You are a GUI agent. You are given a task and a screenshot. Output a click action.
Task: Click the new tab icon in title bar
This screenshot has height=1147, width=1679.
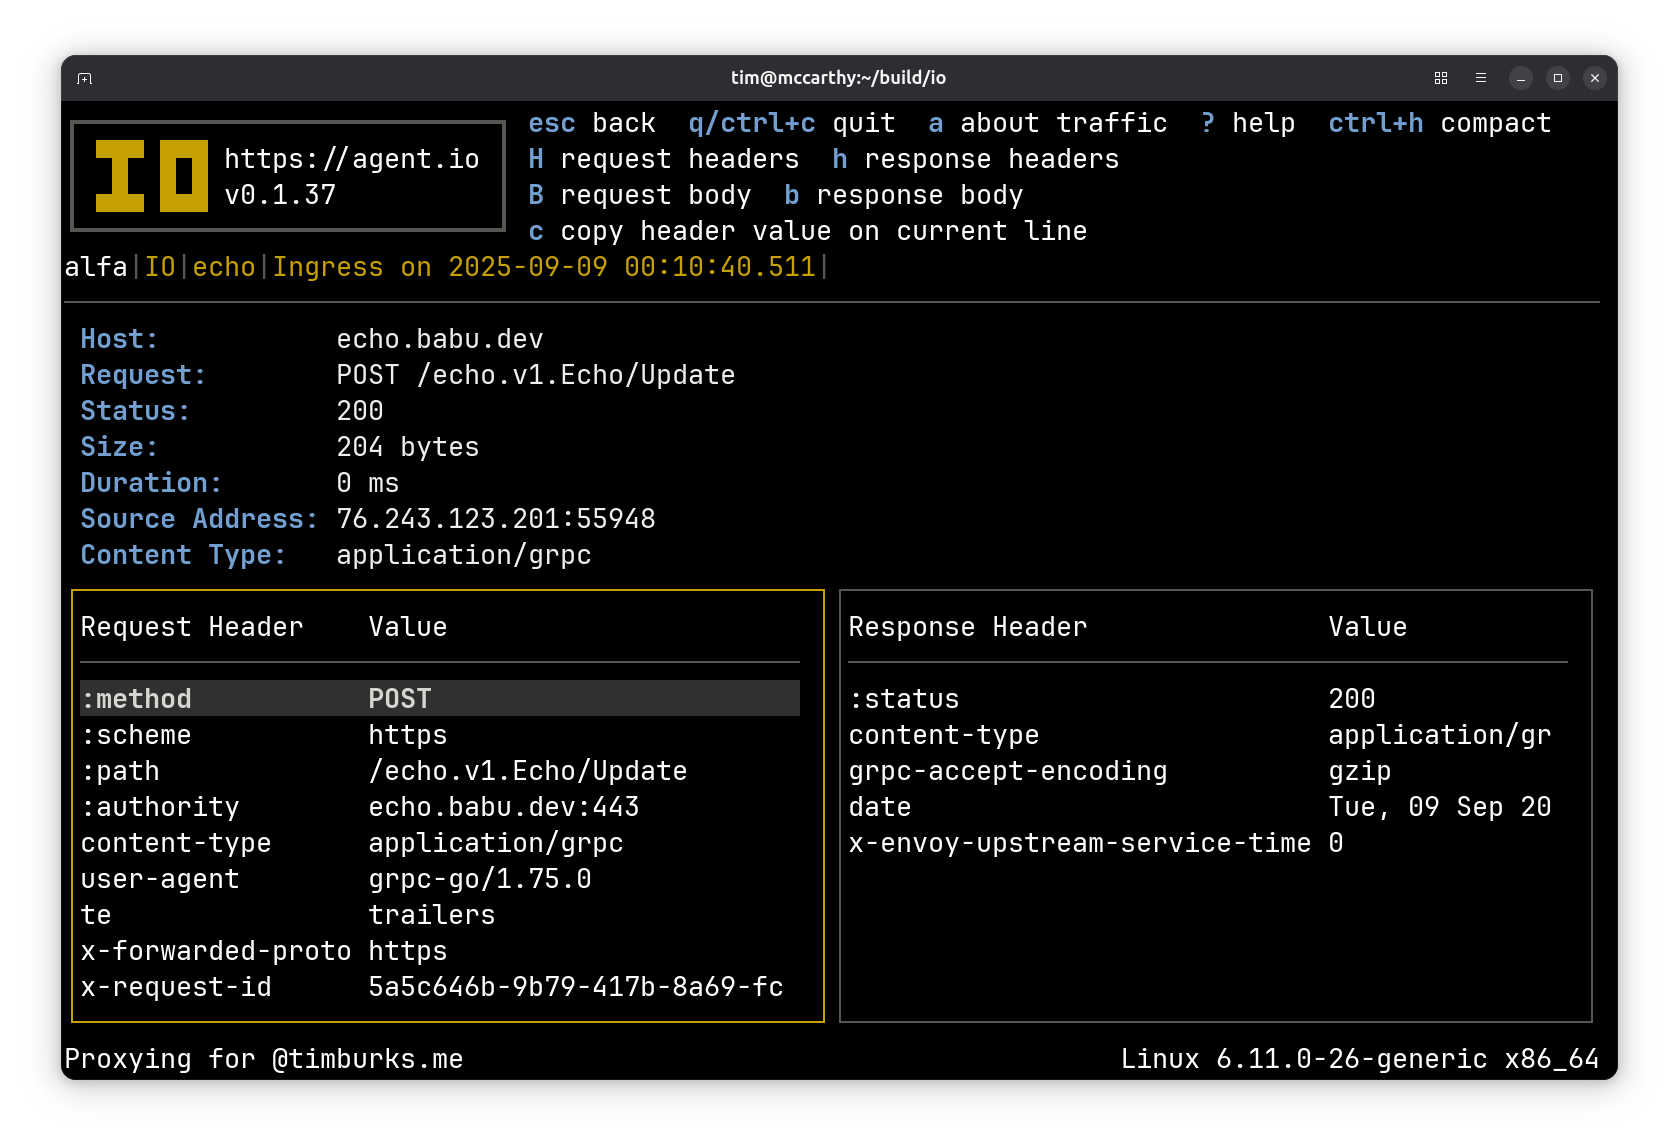point(85,78)
